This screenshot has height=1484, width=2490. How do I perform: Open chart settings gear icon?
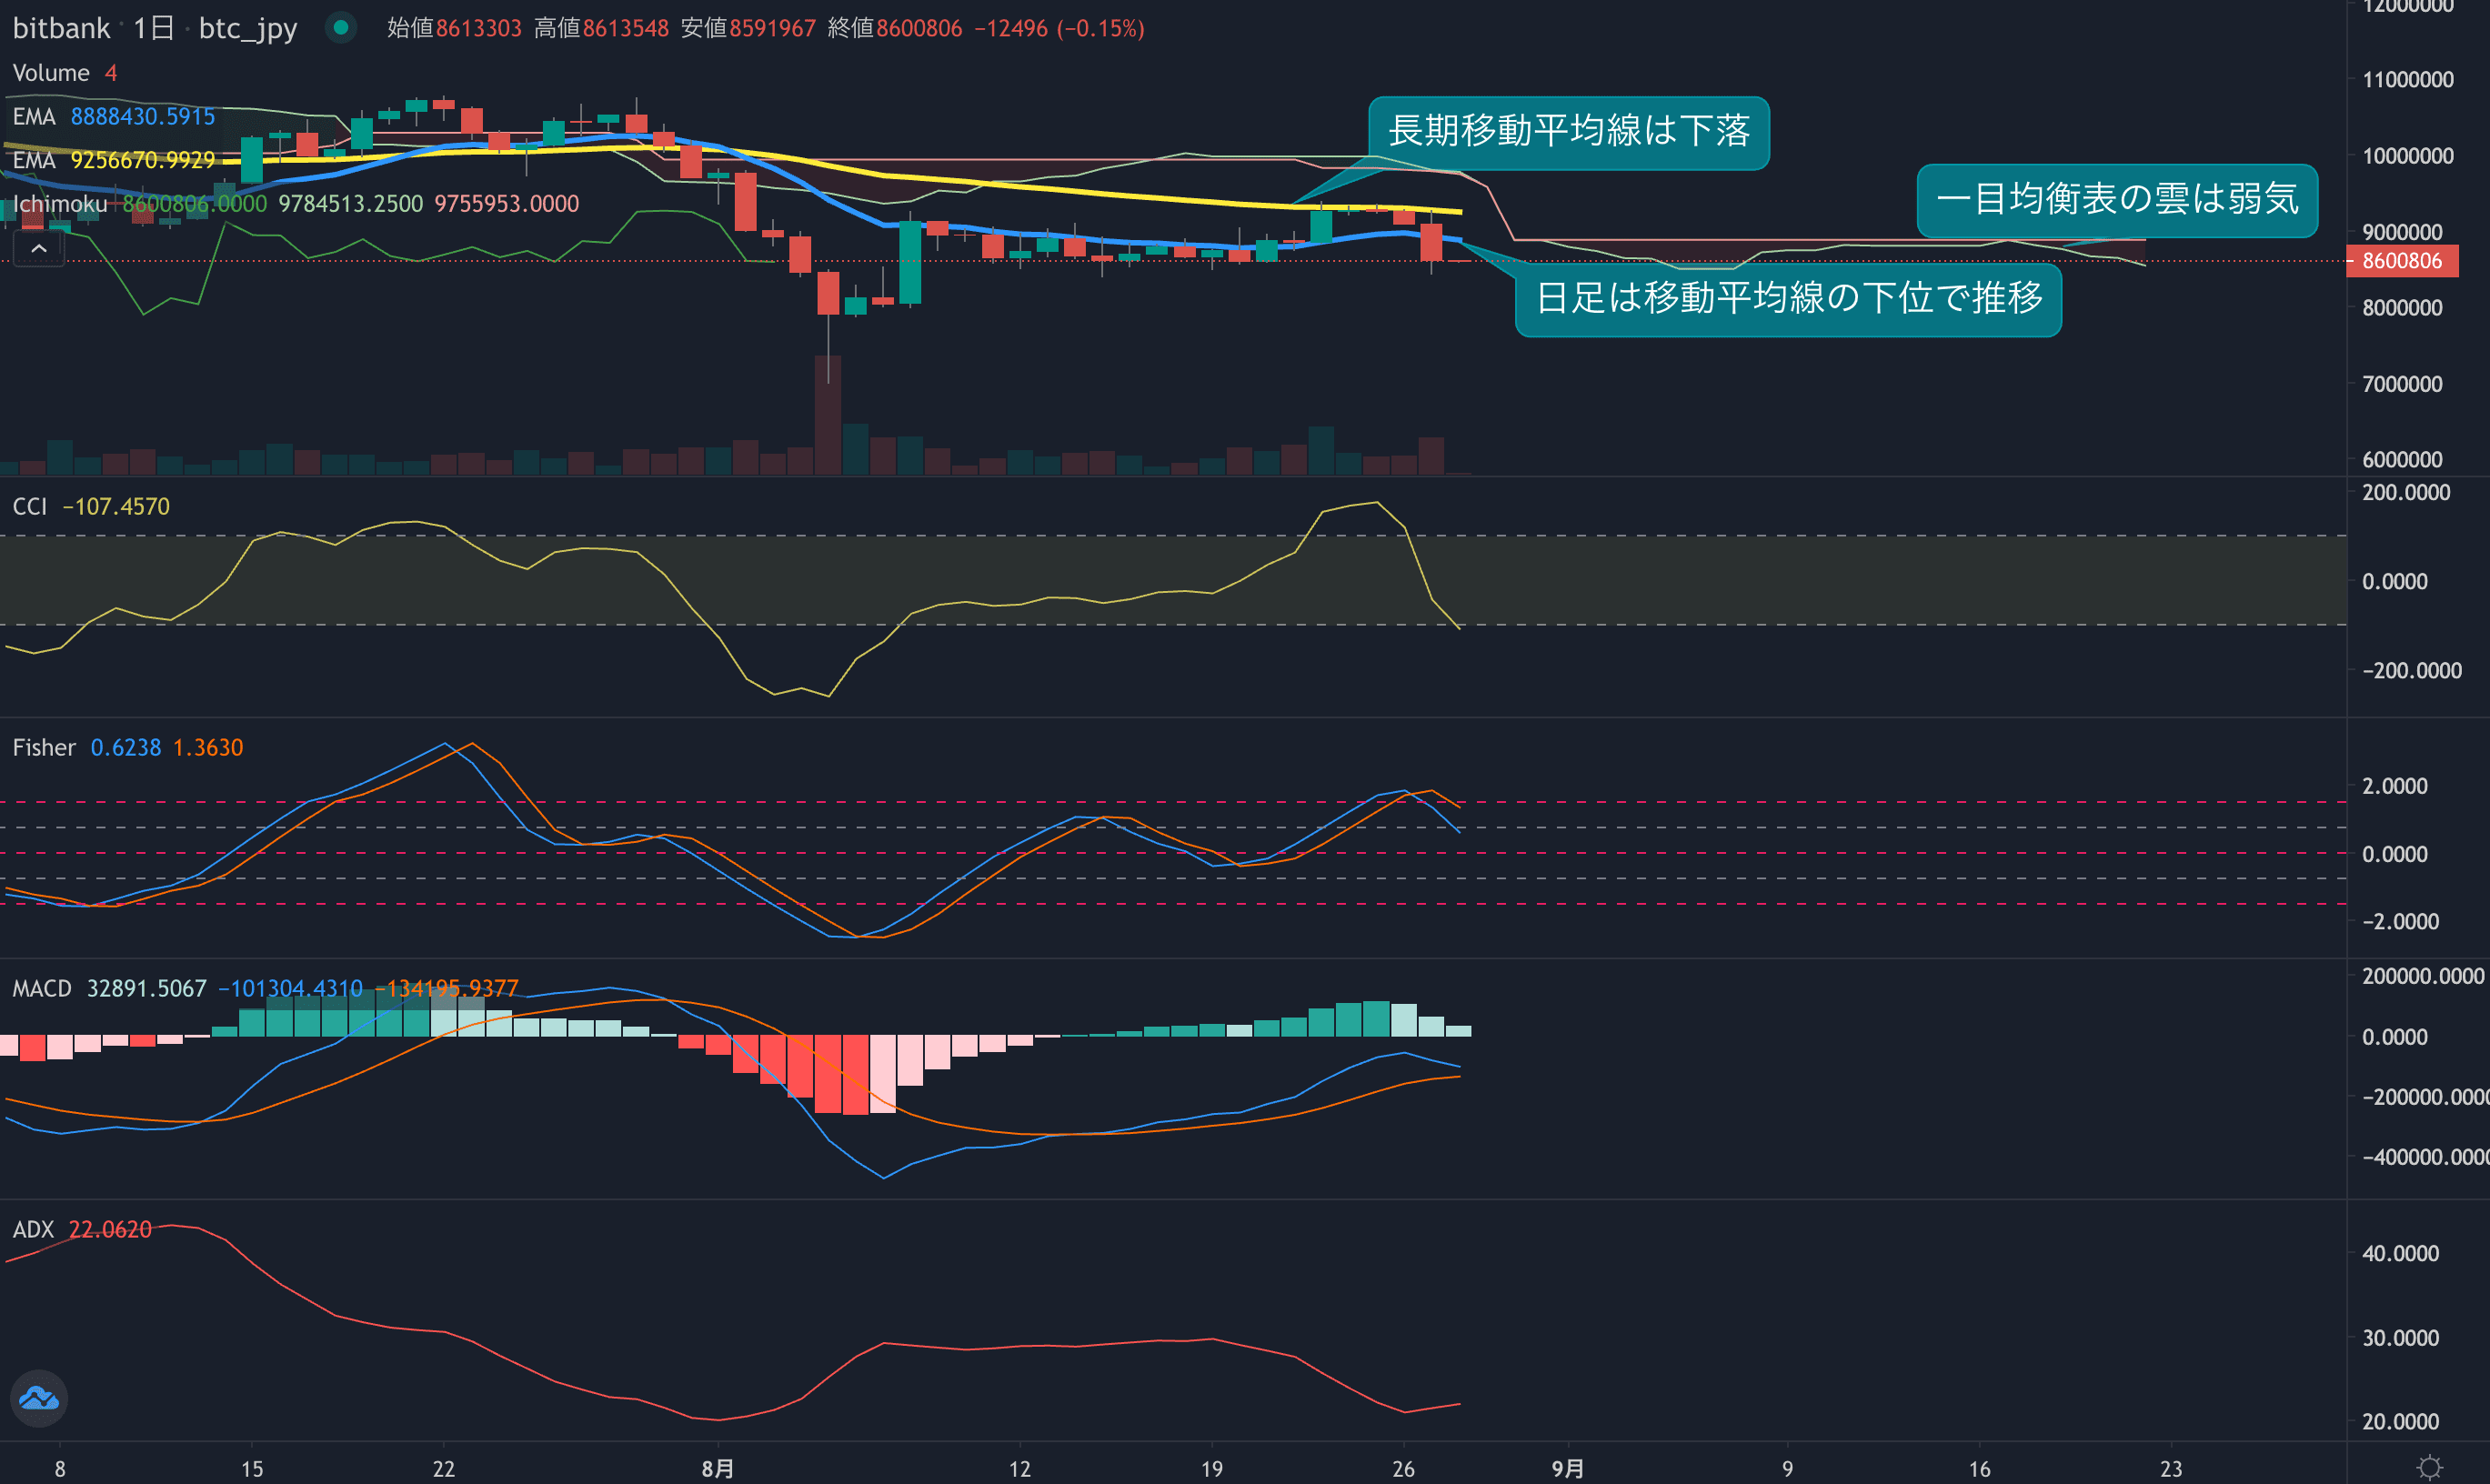(x=2429, y=1467)
